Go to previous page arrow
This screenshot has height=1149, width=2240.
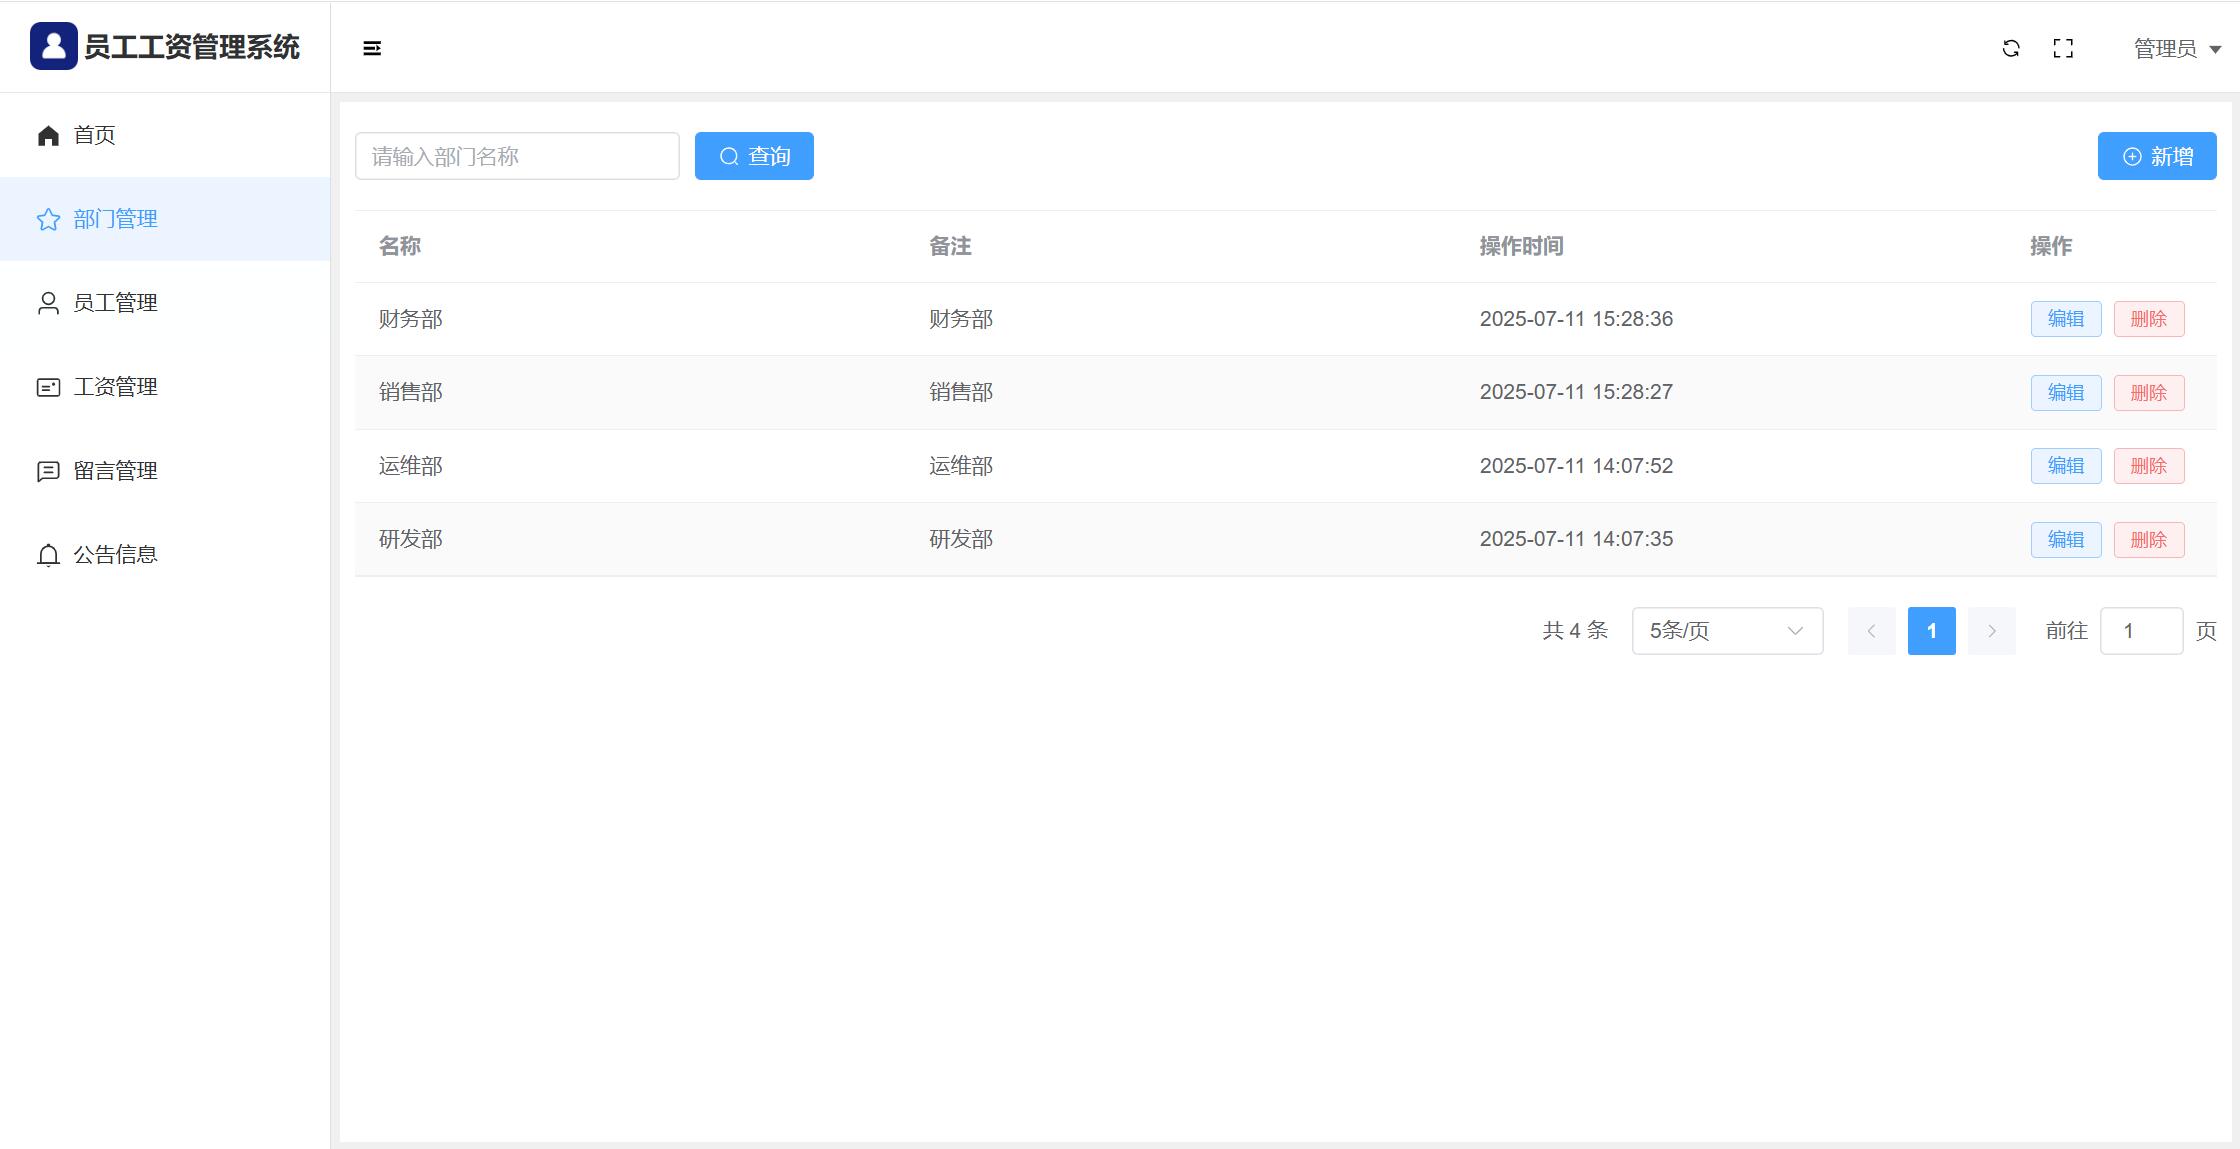point(1871,631)
